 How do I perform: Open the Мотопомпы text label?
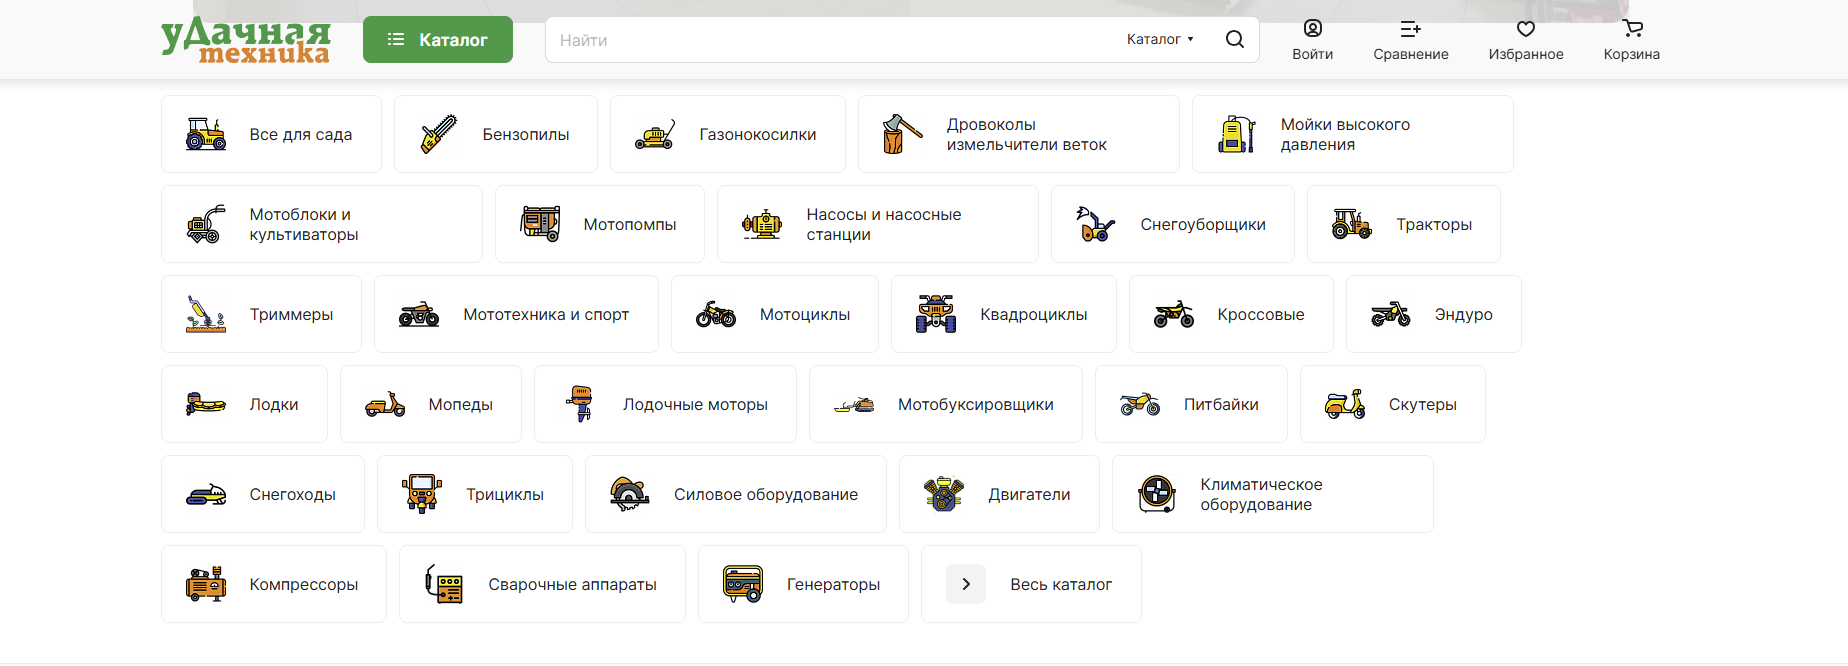tap(630, 224)
